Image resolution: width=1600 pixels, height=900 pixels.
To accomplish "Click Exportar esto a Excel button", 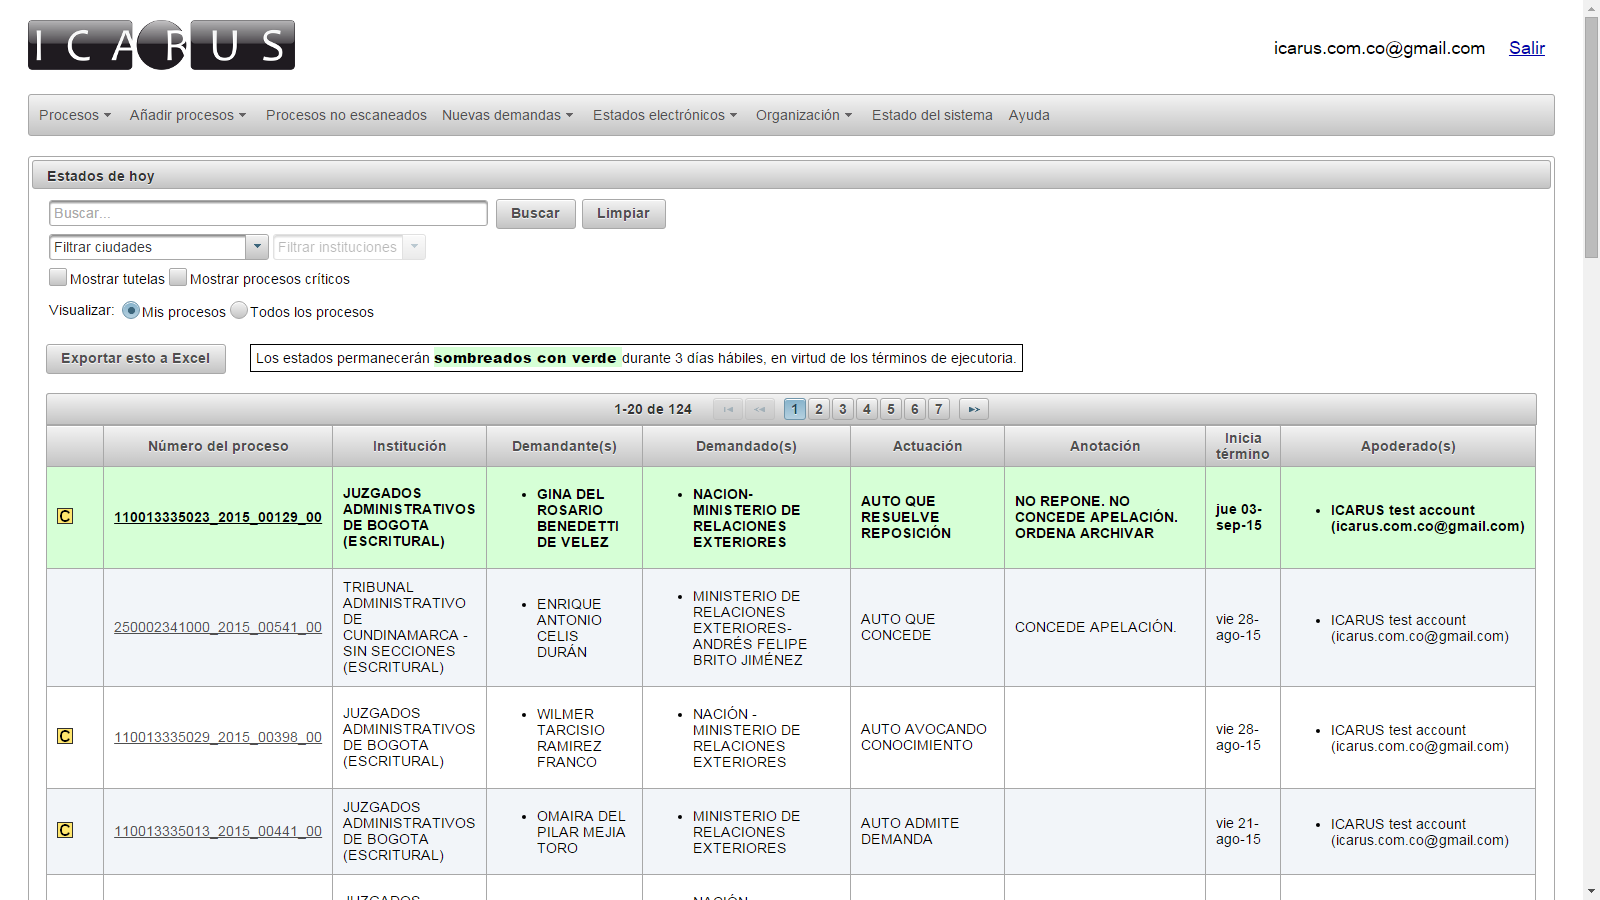I will tap(136, 359).
